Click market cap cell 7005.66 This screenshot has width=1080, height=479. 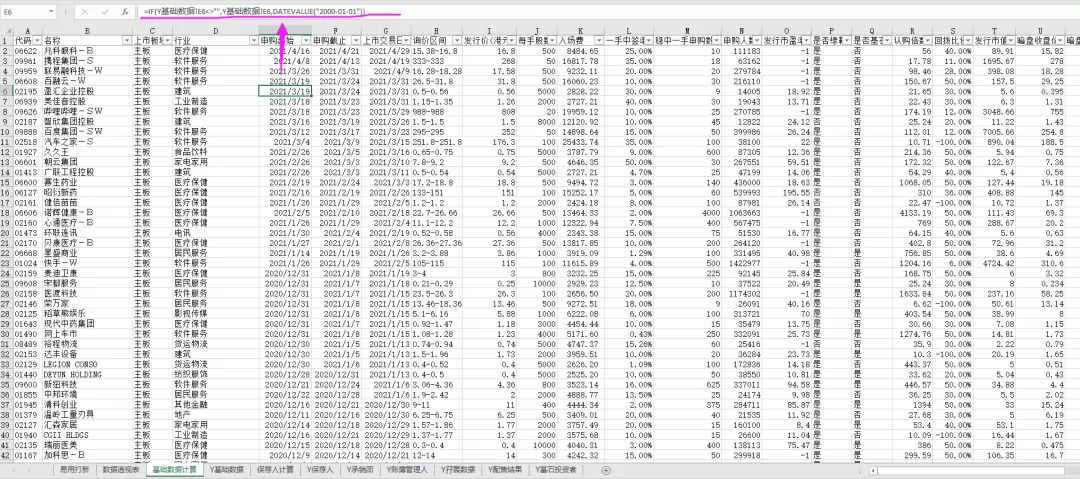994,131
